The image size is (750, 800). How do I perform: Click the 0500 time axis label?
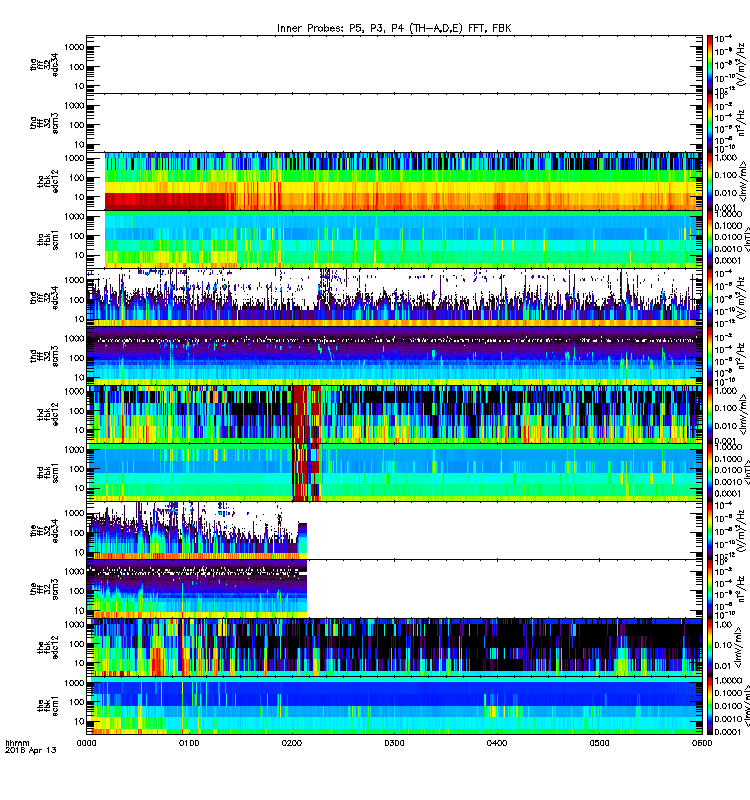tap(599, 743)
